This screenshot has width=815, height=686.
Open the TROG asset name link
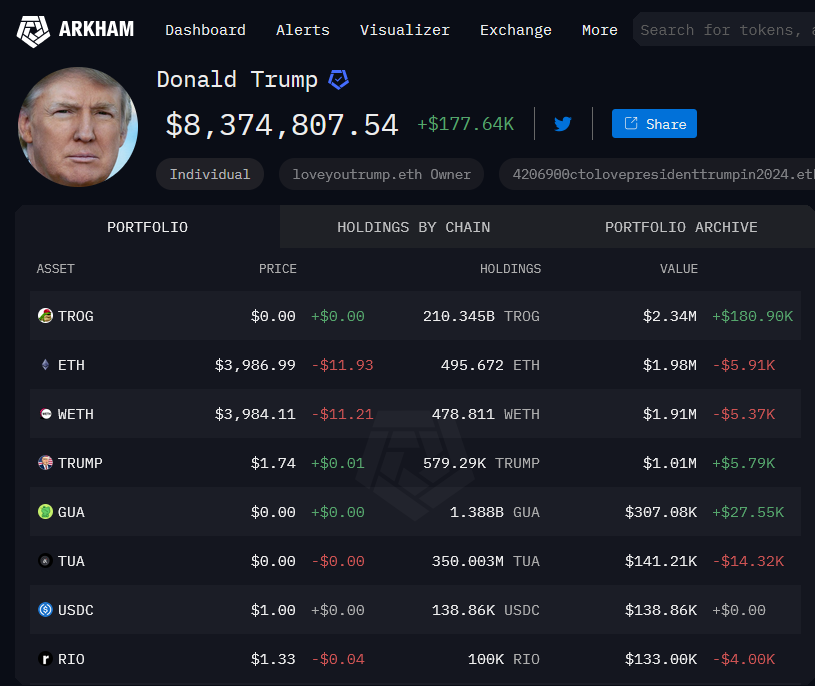pyautogui.click(x=75, y=316)
